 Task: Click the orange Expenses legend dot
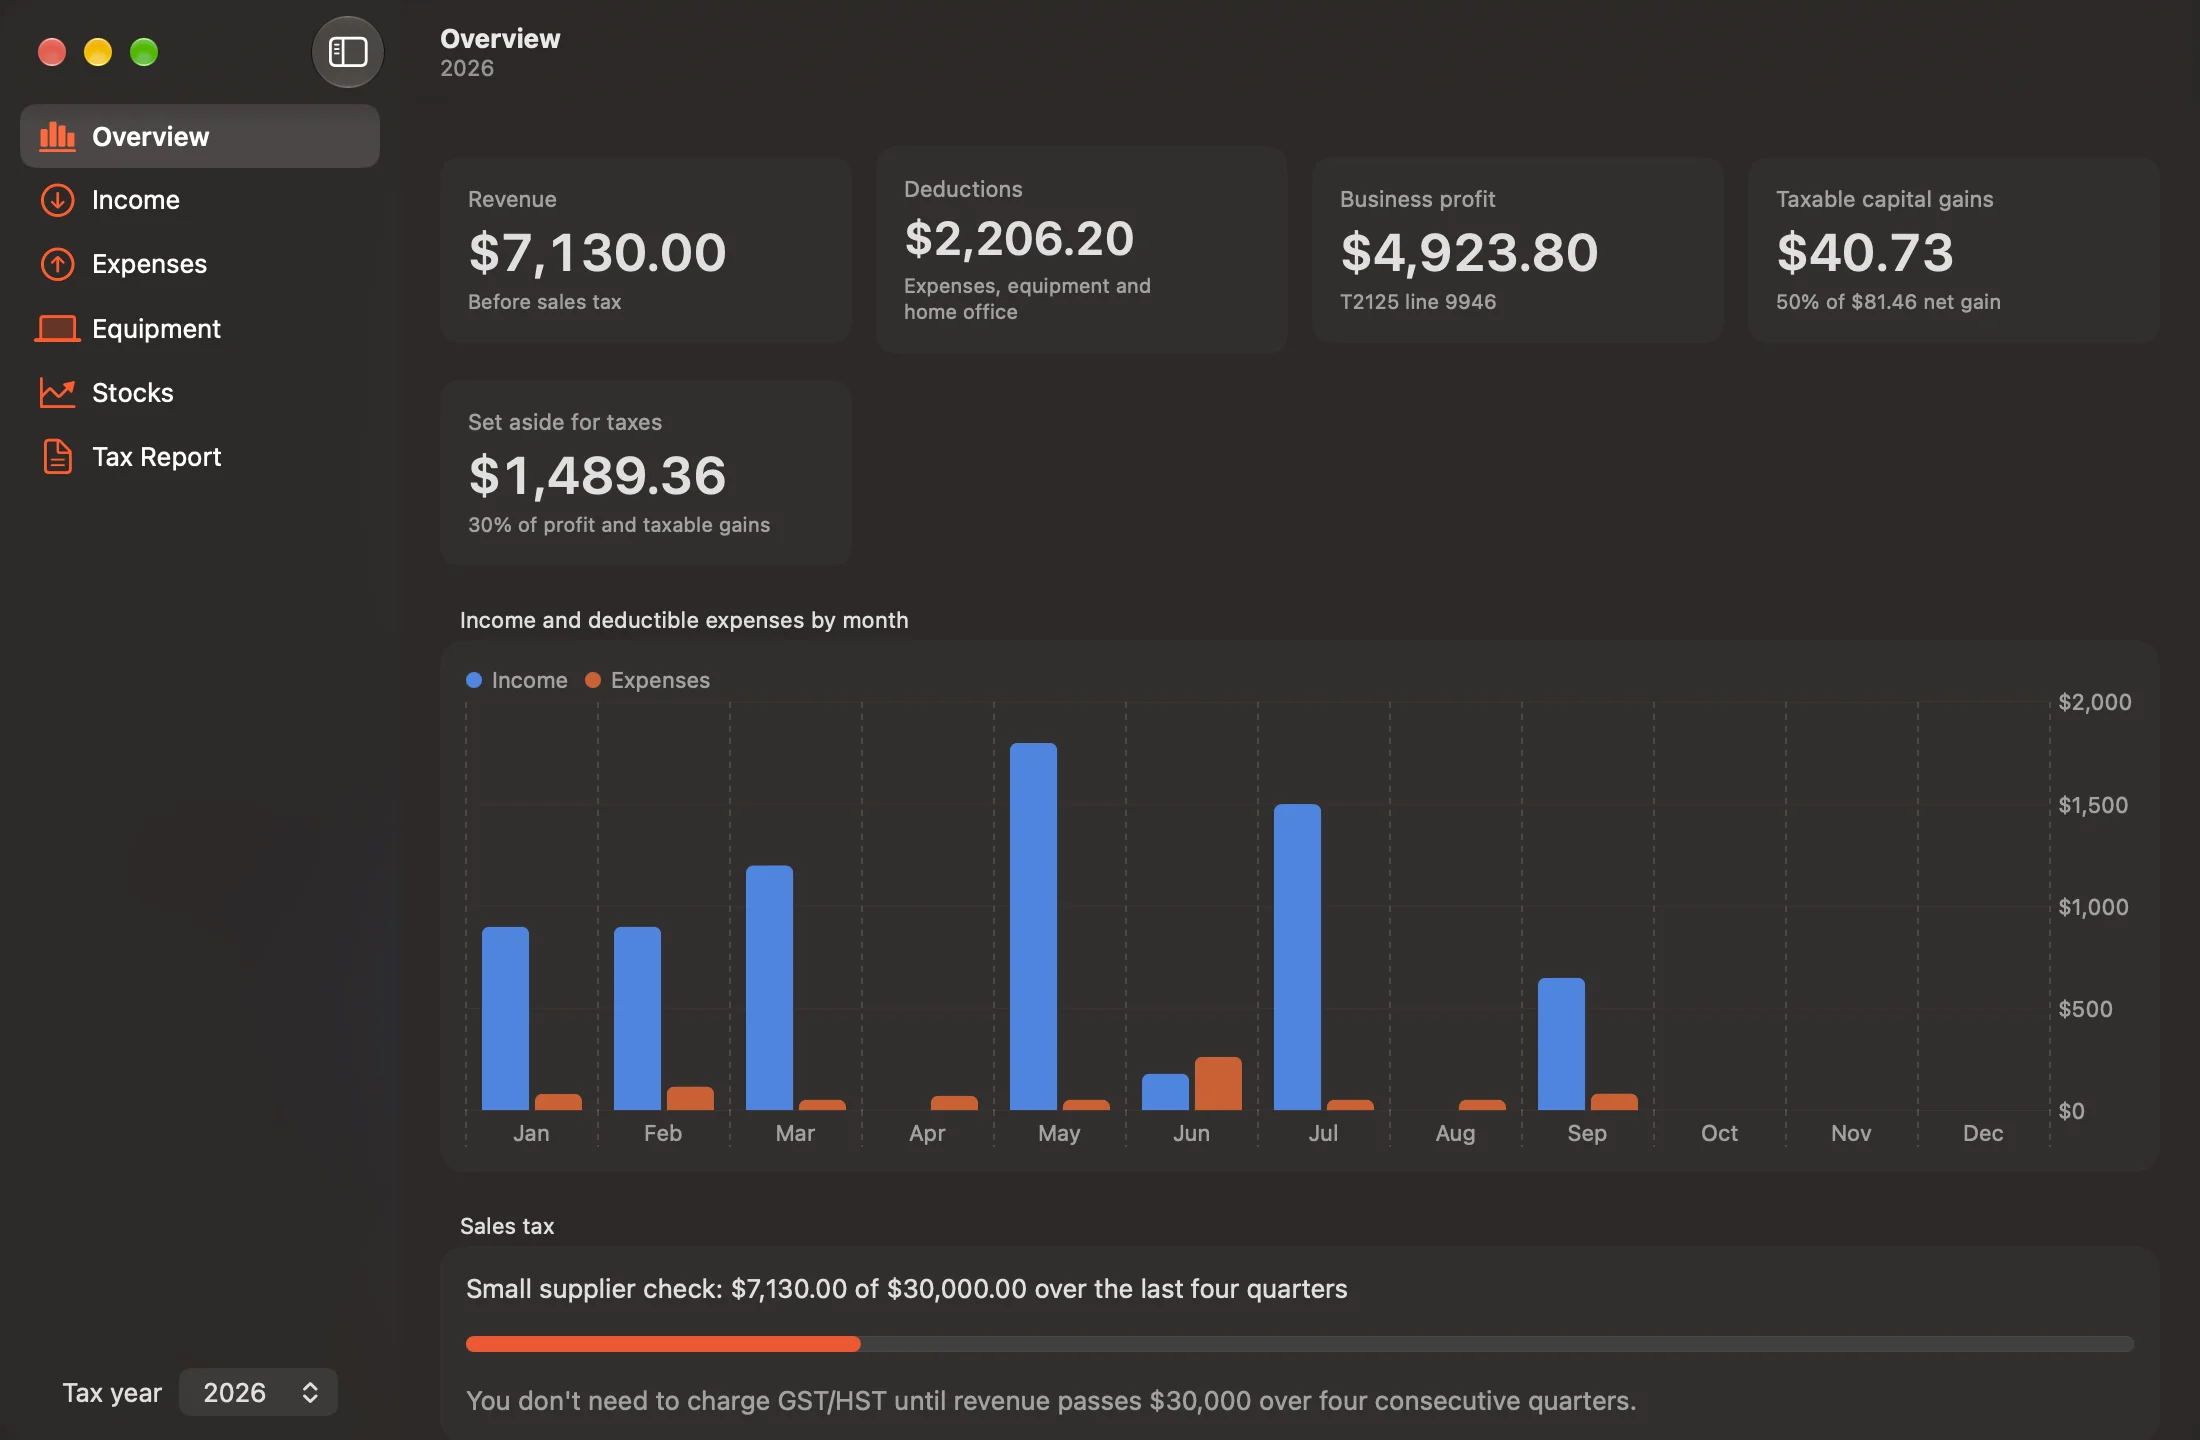593,680
